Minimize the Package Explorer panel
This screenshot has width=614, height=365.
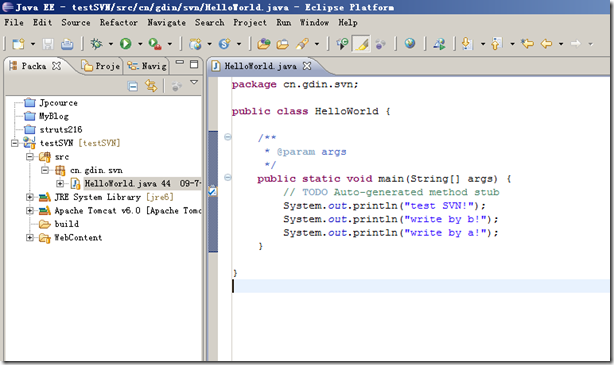point(180,63)
